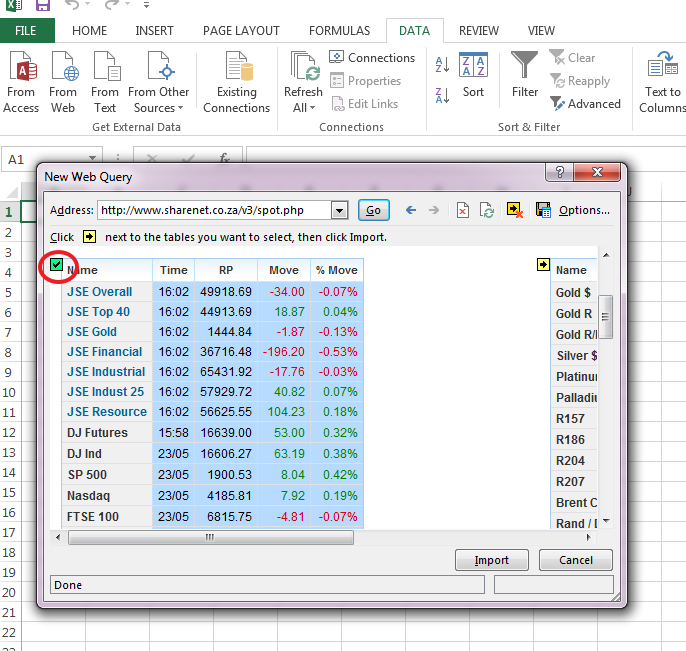The width and height of the screenshot is (686, 651).
Task: Click the Undo arrow in the Quick Access Toolbar
Action: pyautogui.click(x=72, y=5)
